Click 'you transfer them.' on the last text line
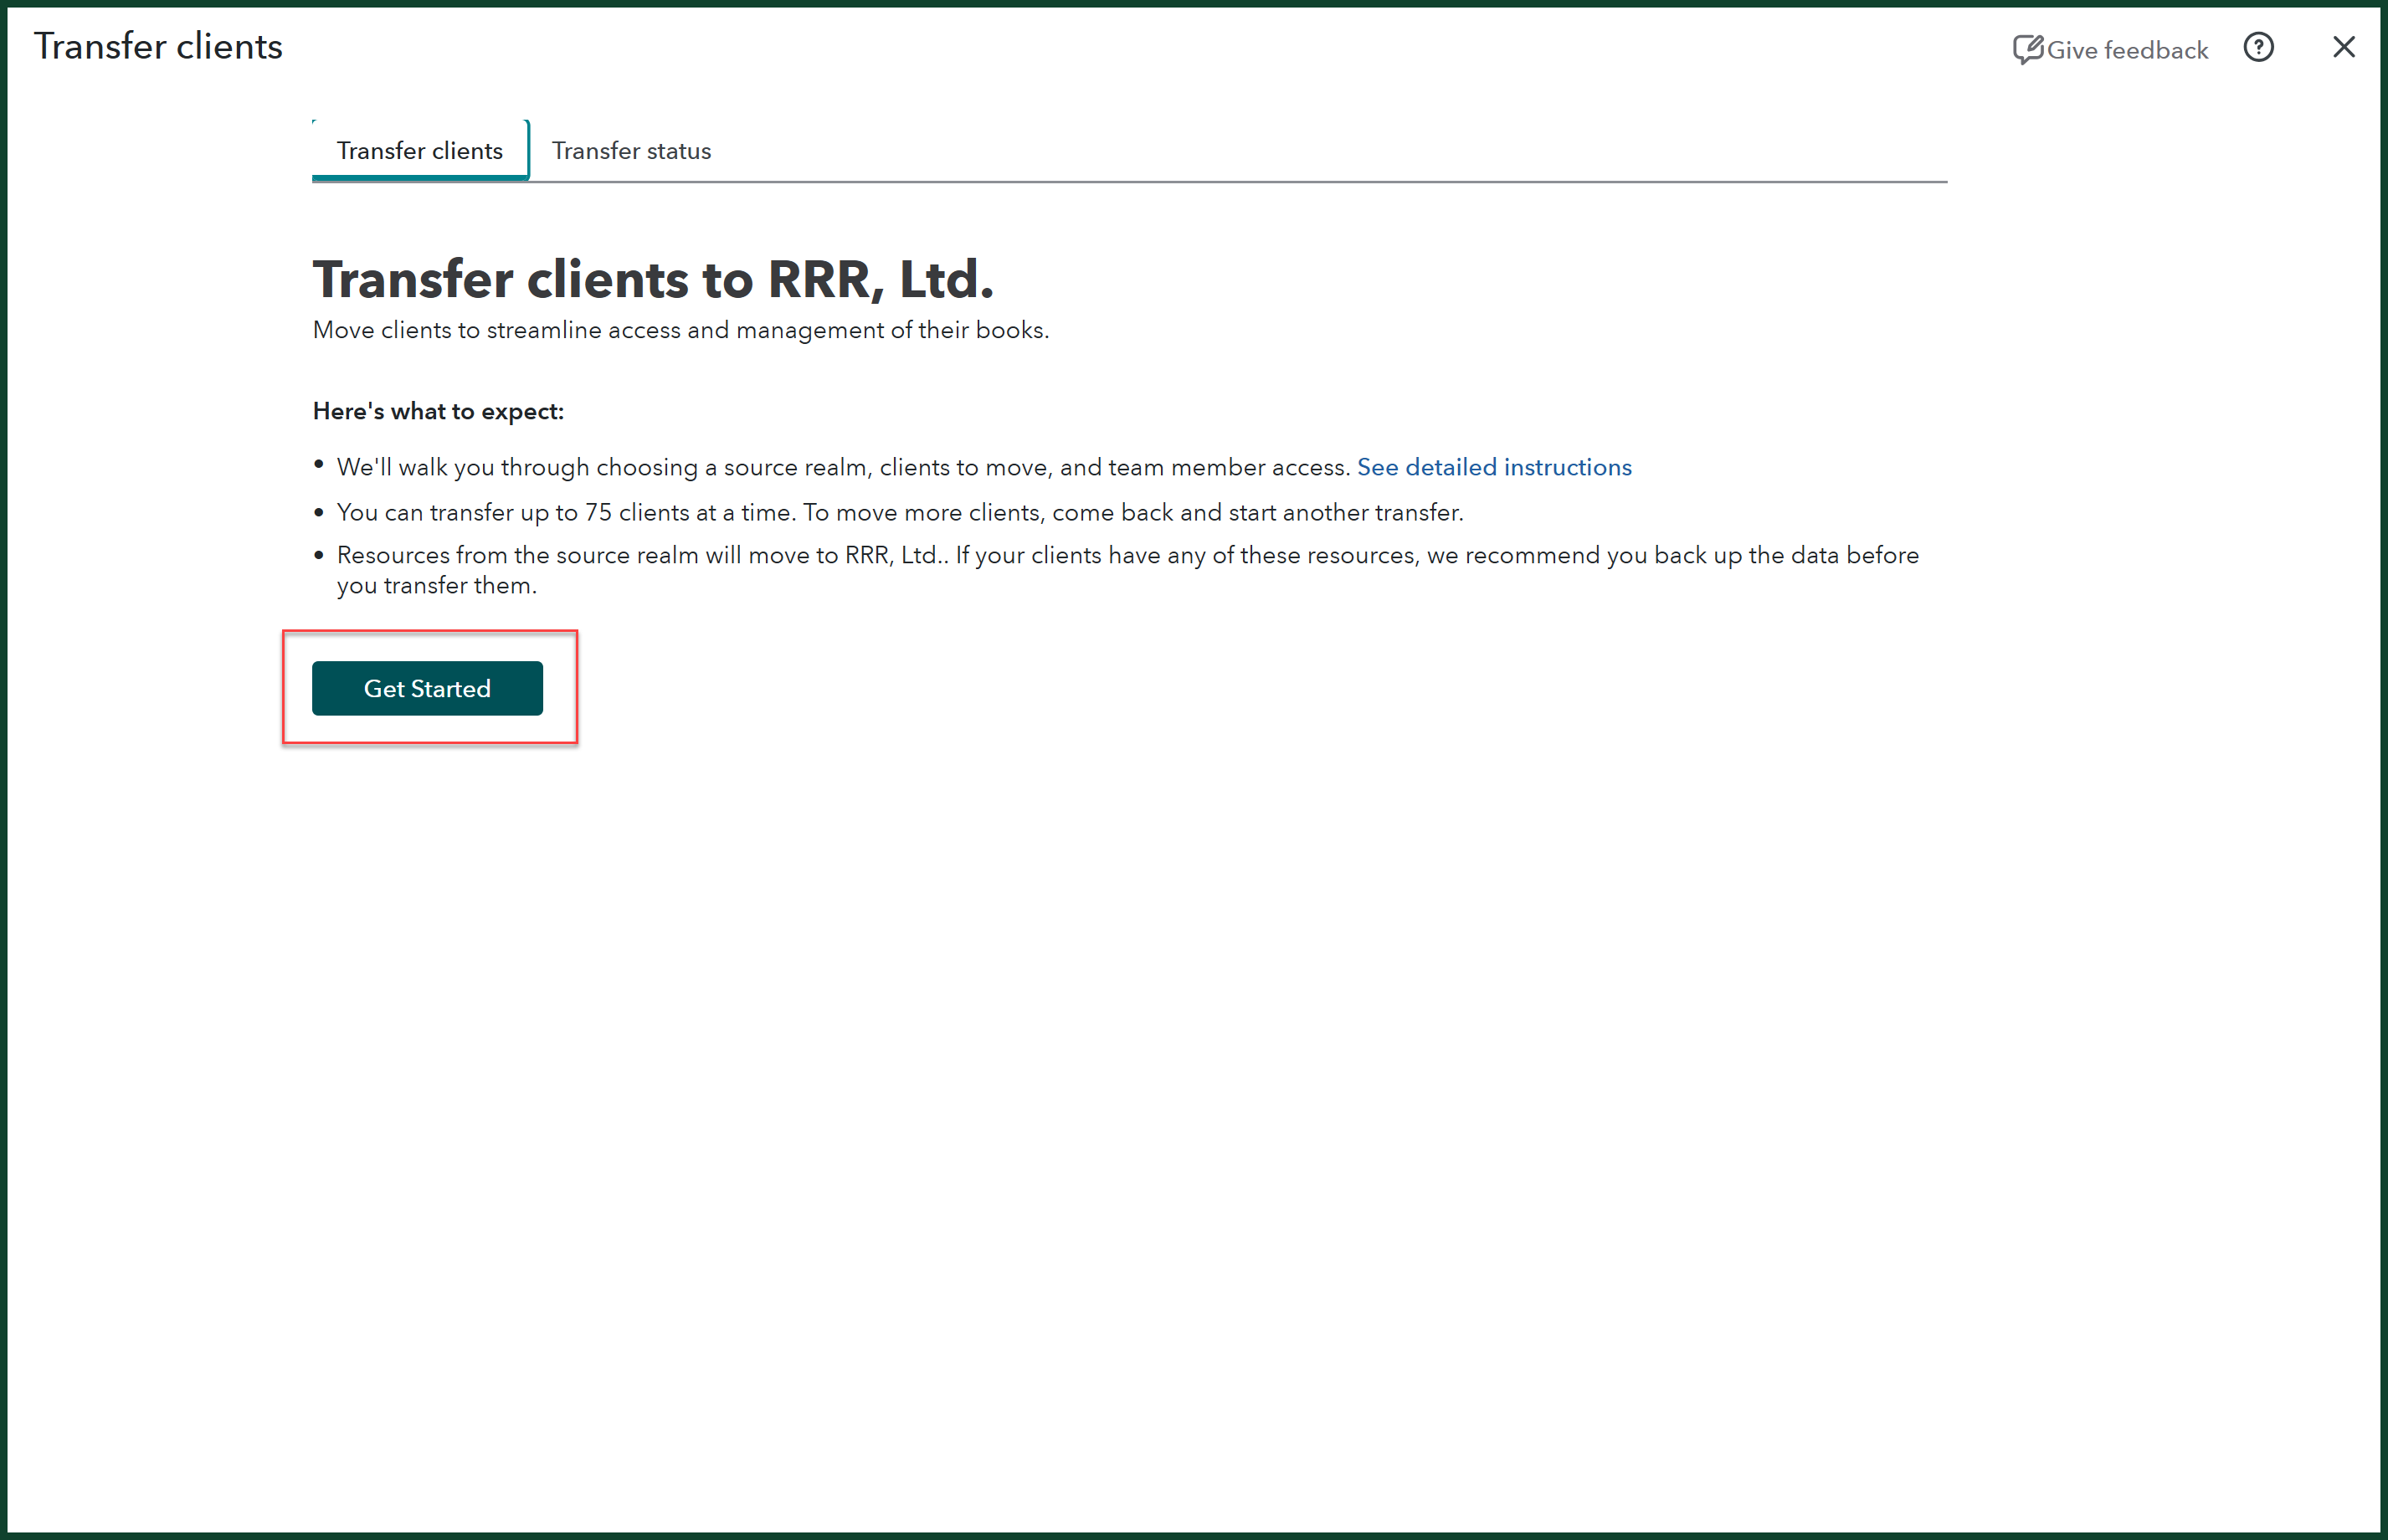2388x1540 pixels. pos(436,586)
